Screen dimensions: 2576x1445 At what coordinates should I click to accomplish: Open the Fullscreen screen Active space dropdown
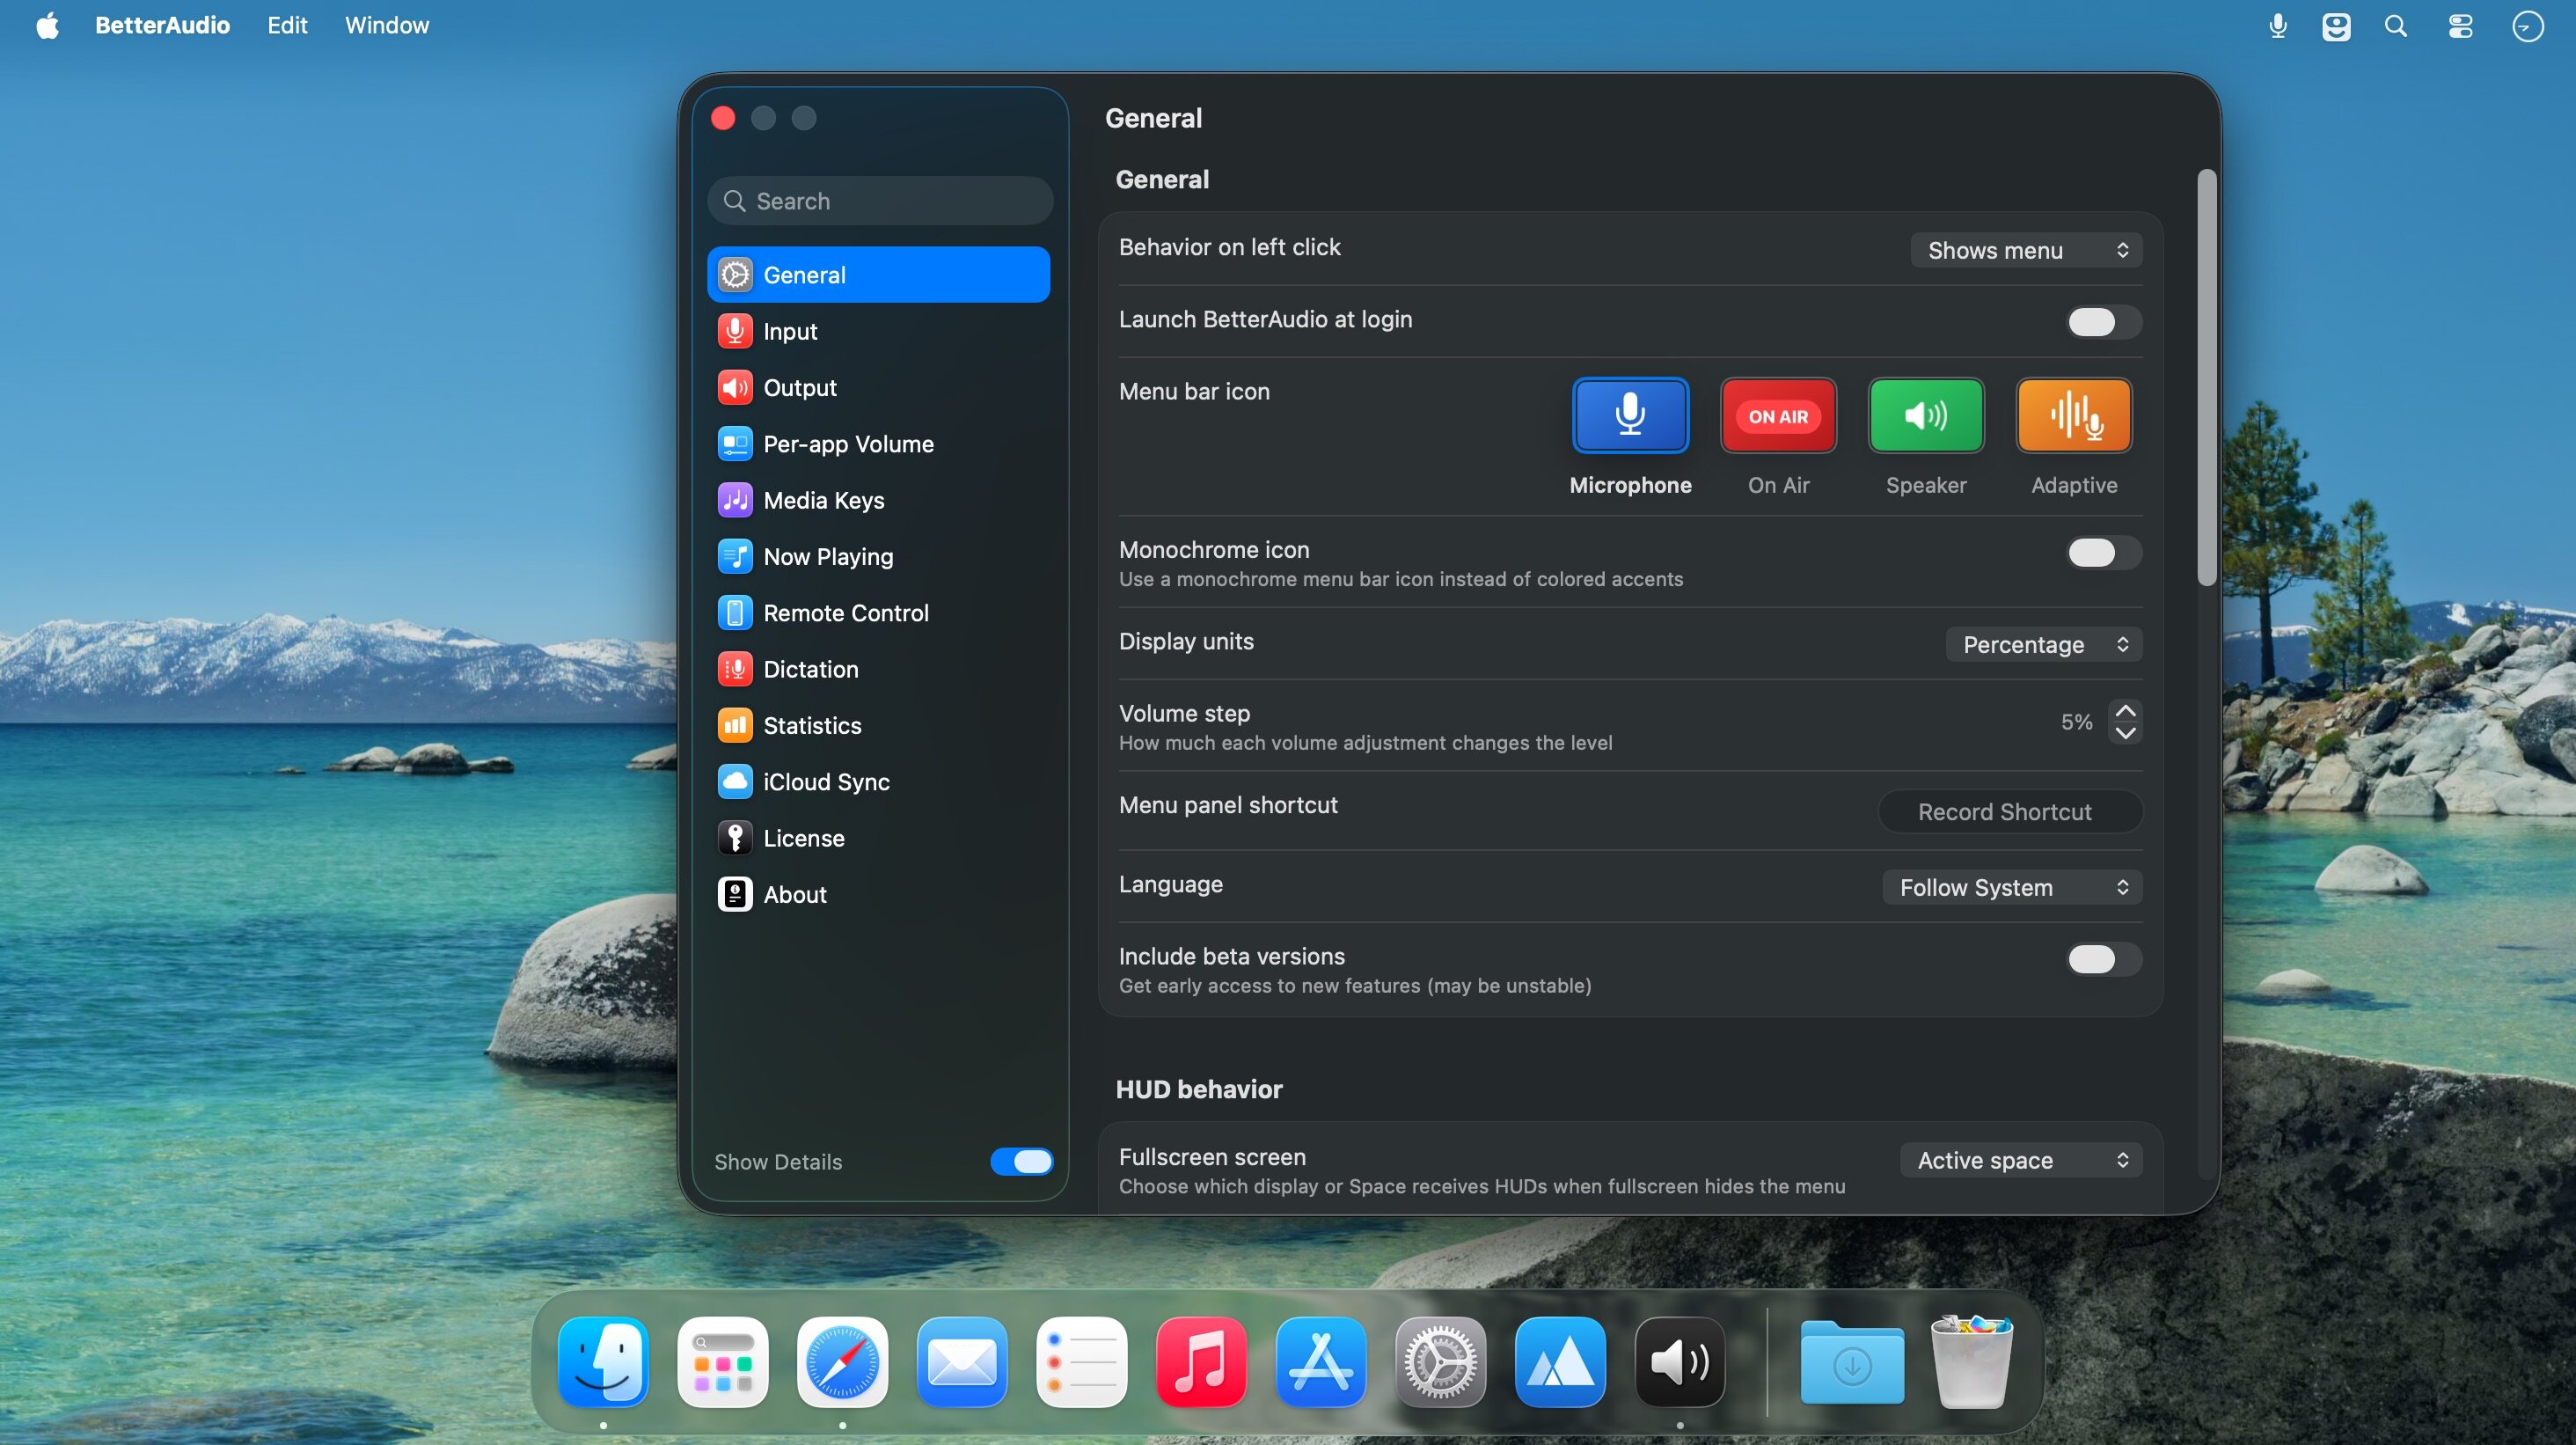pos(2021,1160)
